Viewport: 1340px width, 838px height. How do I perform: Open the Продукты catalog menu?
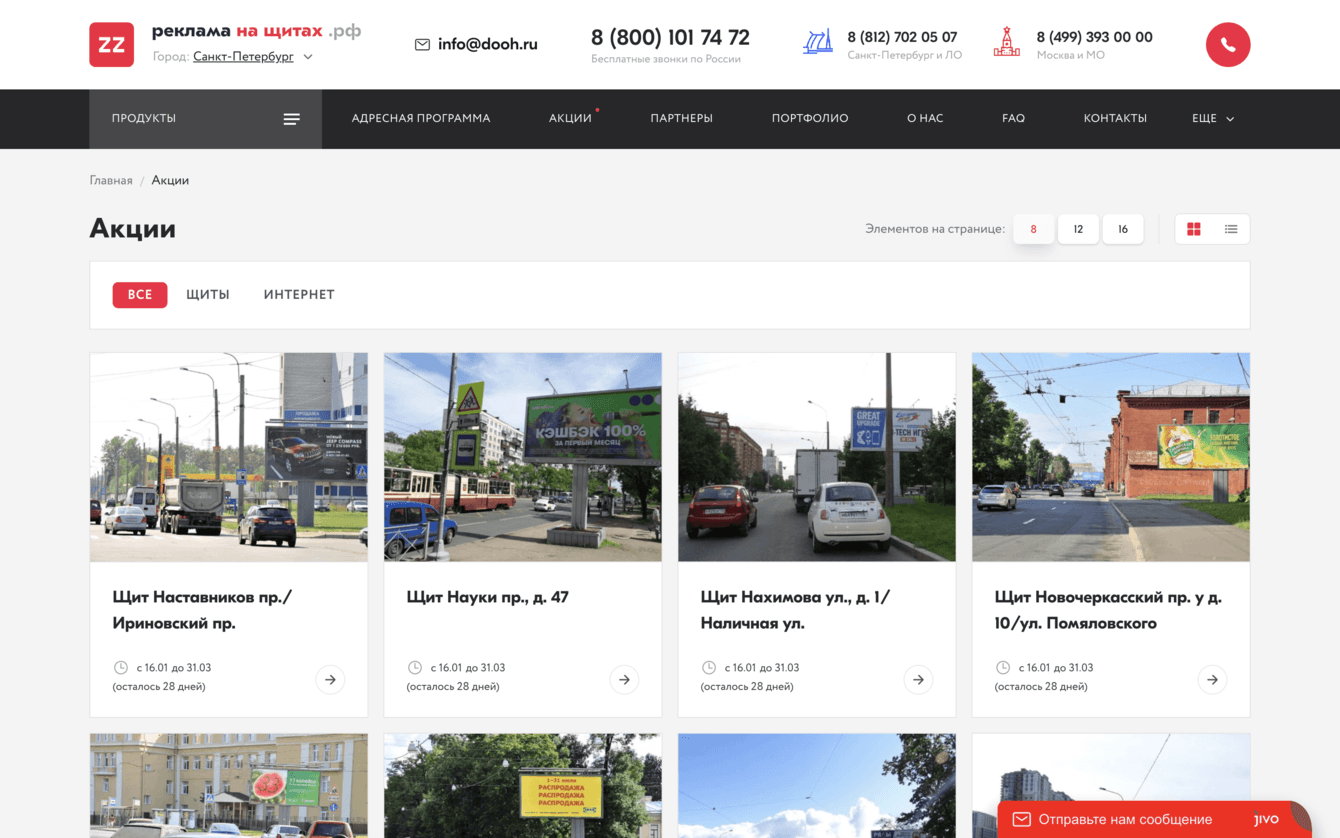tap(205, 119)
